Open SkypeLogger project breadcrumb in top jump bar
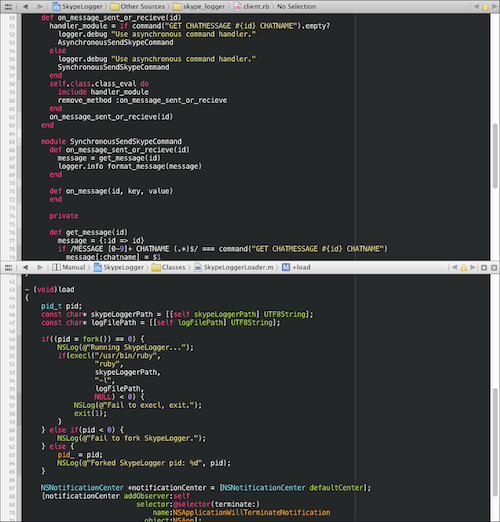This screenshot has width=500, height=522. click(78, 7)
